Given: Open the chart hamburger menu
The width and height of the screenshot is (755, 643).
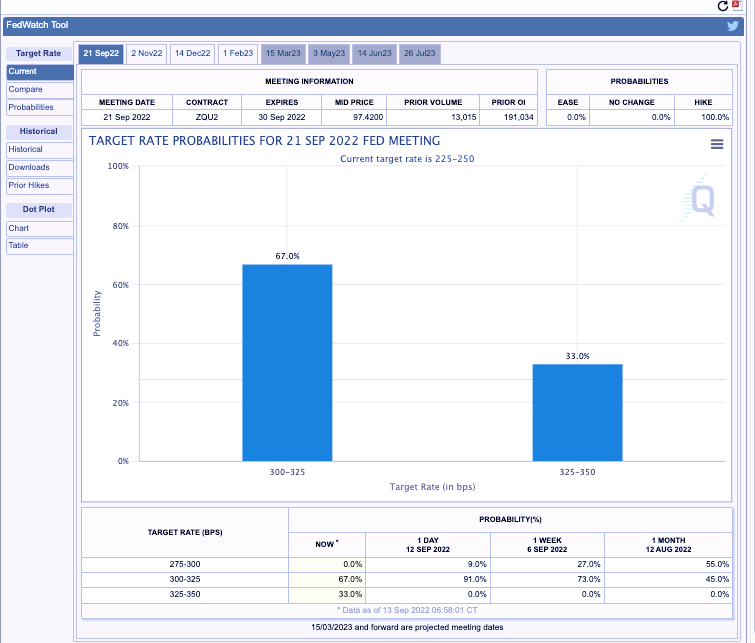Looking at the screenshot, I should coord(716,144).
